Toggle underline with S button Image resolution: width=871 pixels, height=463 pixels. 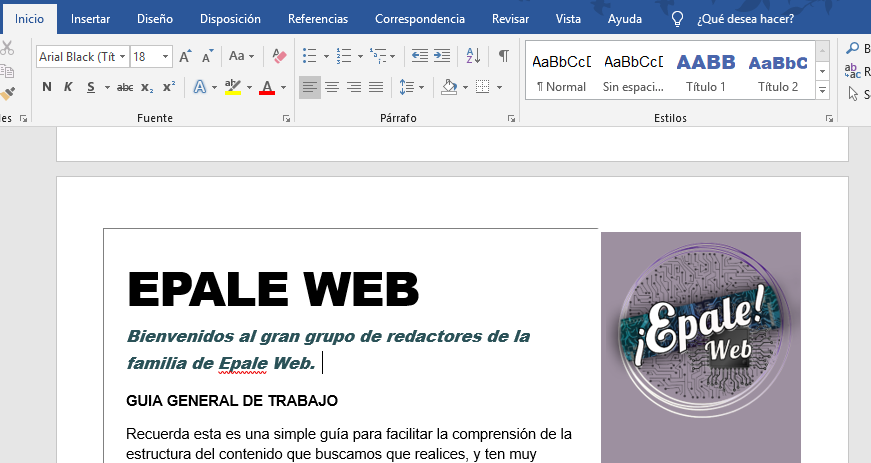point(91,87)
